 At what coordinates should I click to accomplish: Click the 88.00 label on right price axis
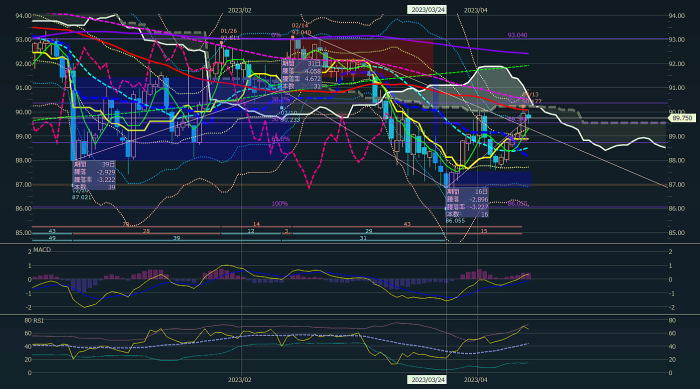(677, 160)
